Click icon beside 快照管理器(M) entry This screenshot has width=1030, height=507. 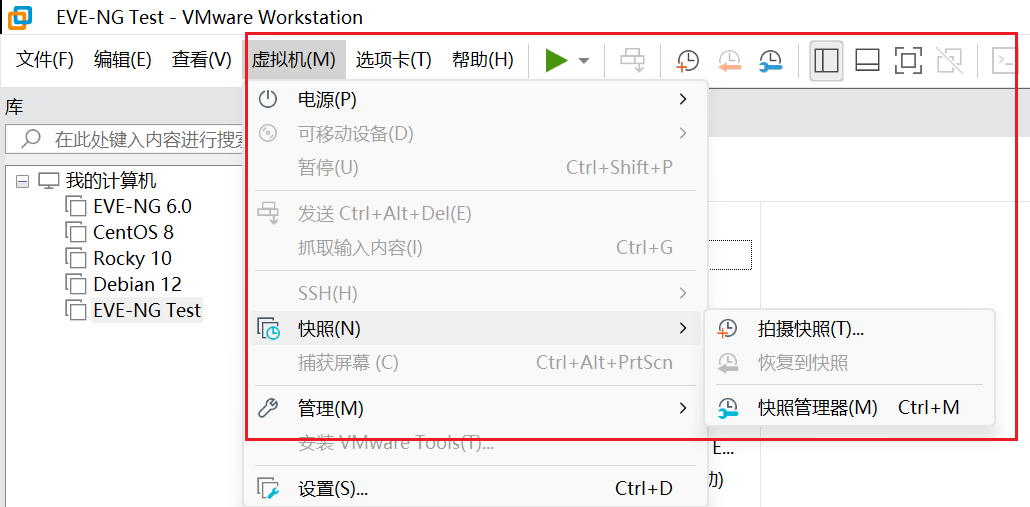[727, 408]
